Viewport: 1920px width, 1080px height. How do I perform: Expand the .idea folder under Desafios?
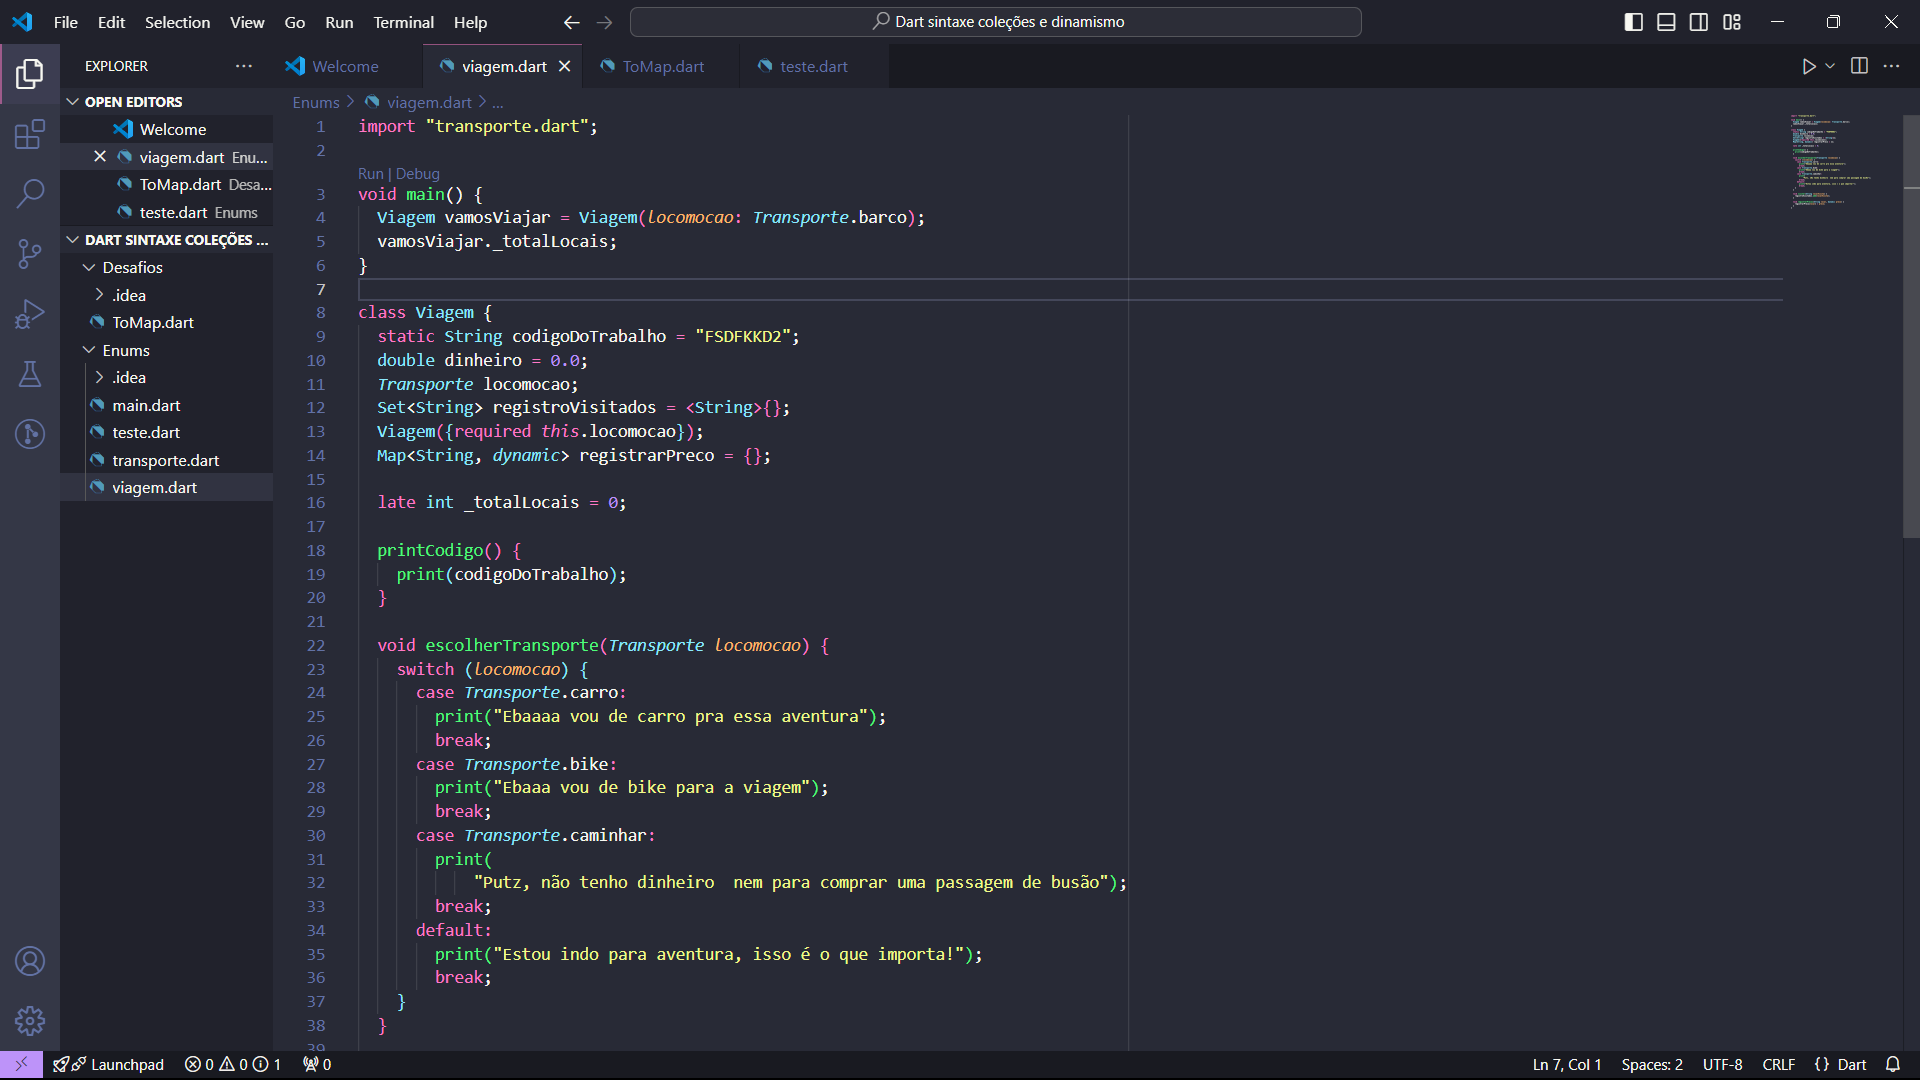[129, 295]
